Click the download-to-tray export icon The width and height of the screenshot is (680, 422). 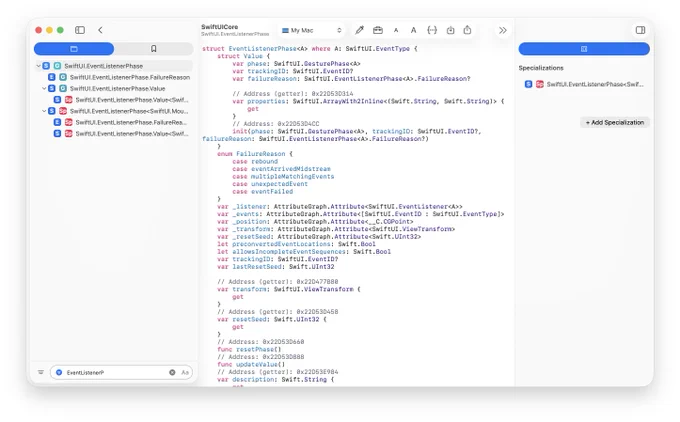[x=451, y=30]
